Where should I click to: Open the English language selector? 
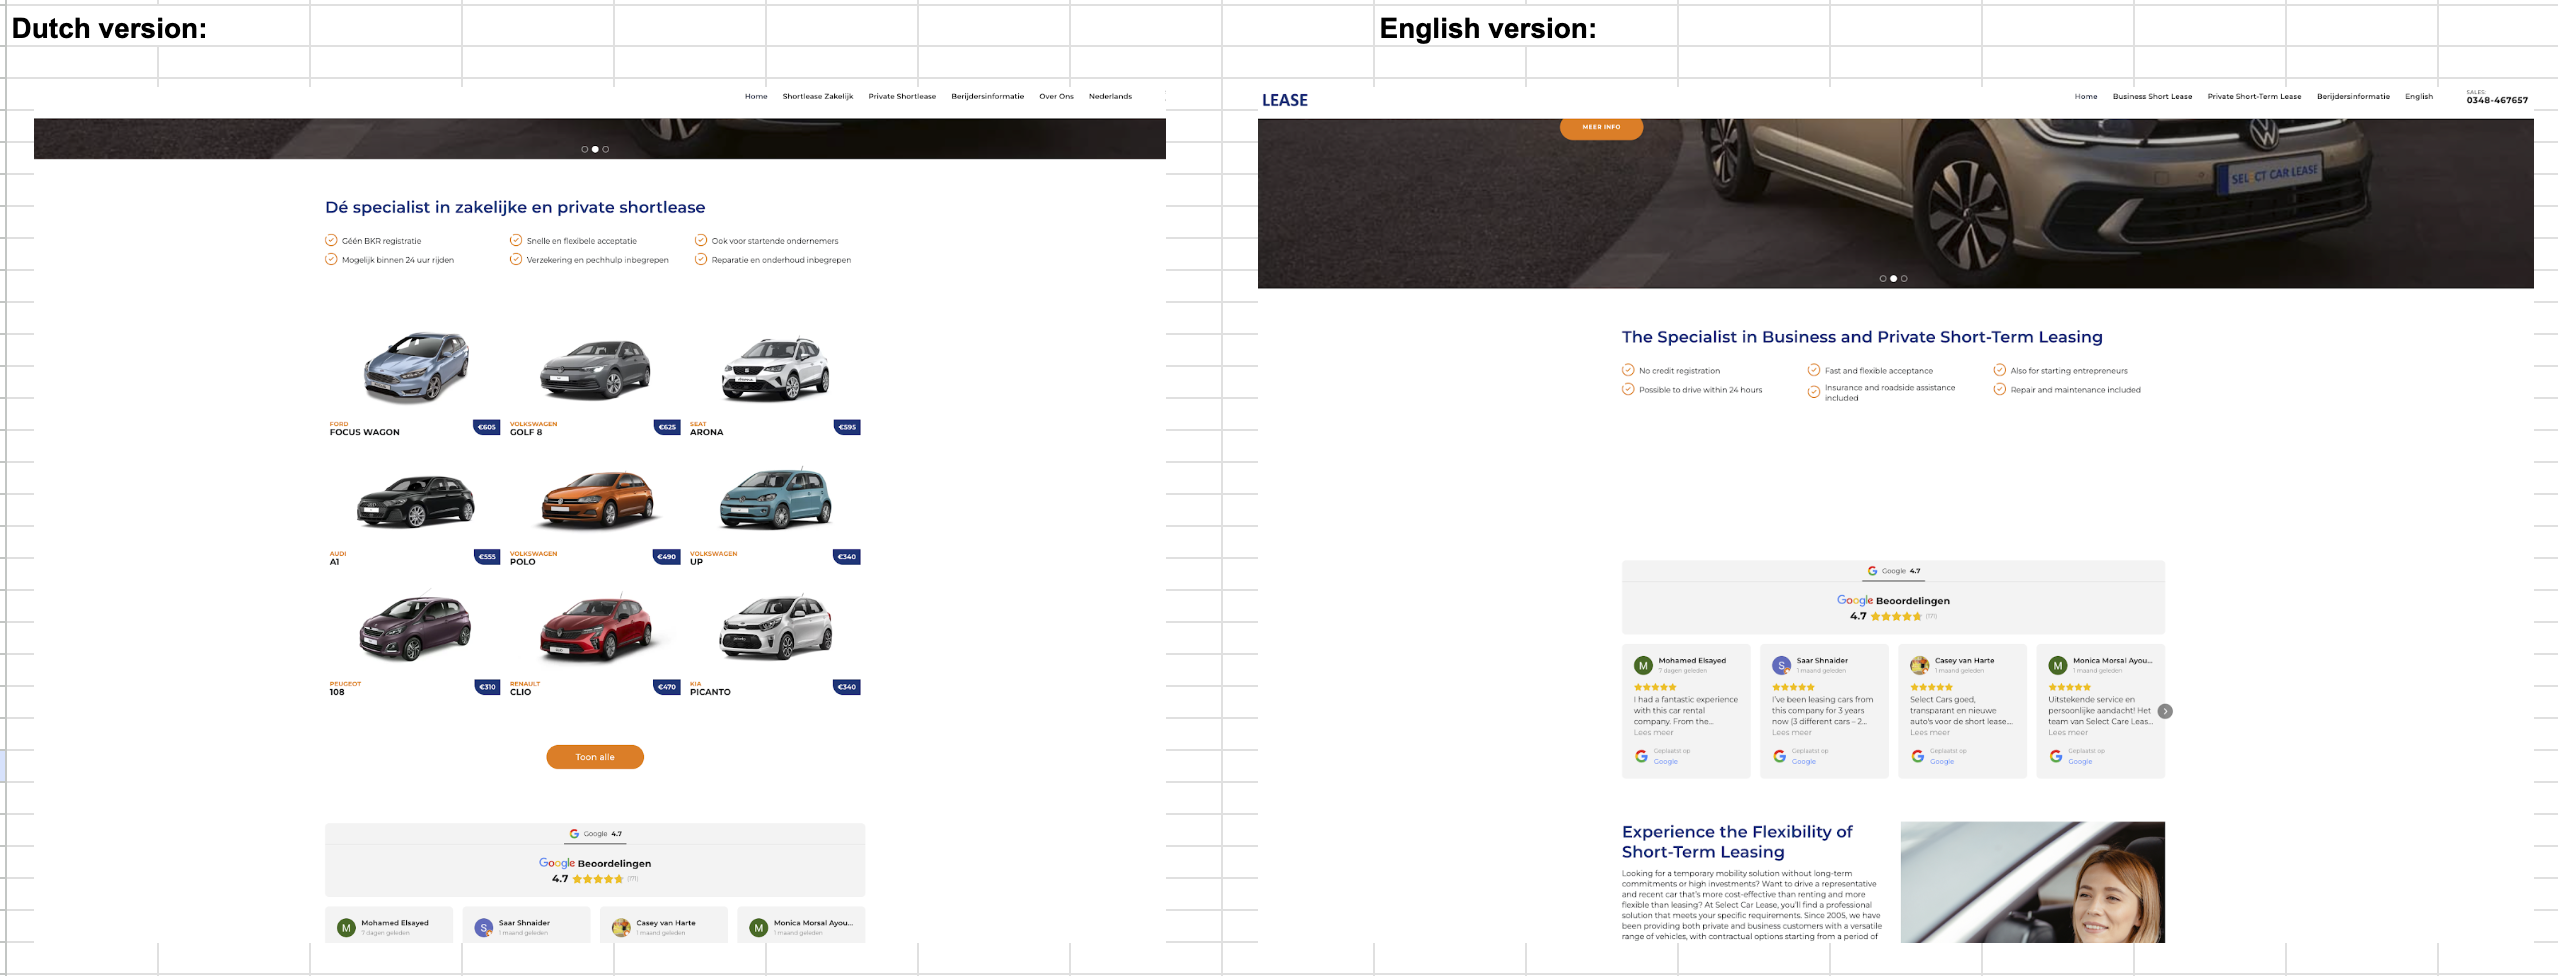pos(2419,97)
